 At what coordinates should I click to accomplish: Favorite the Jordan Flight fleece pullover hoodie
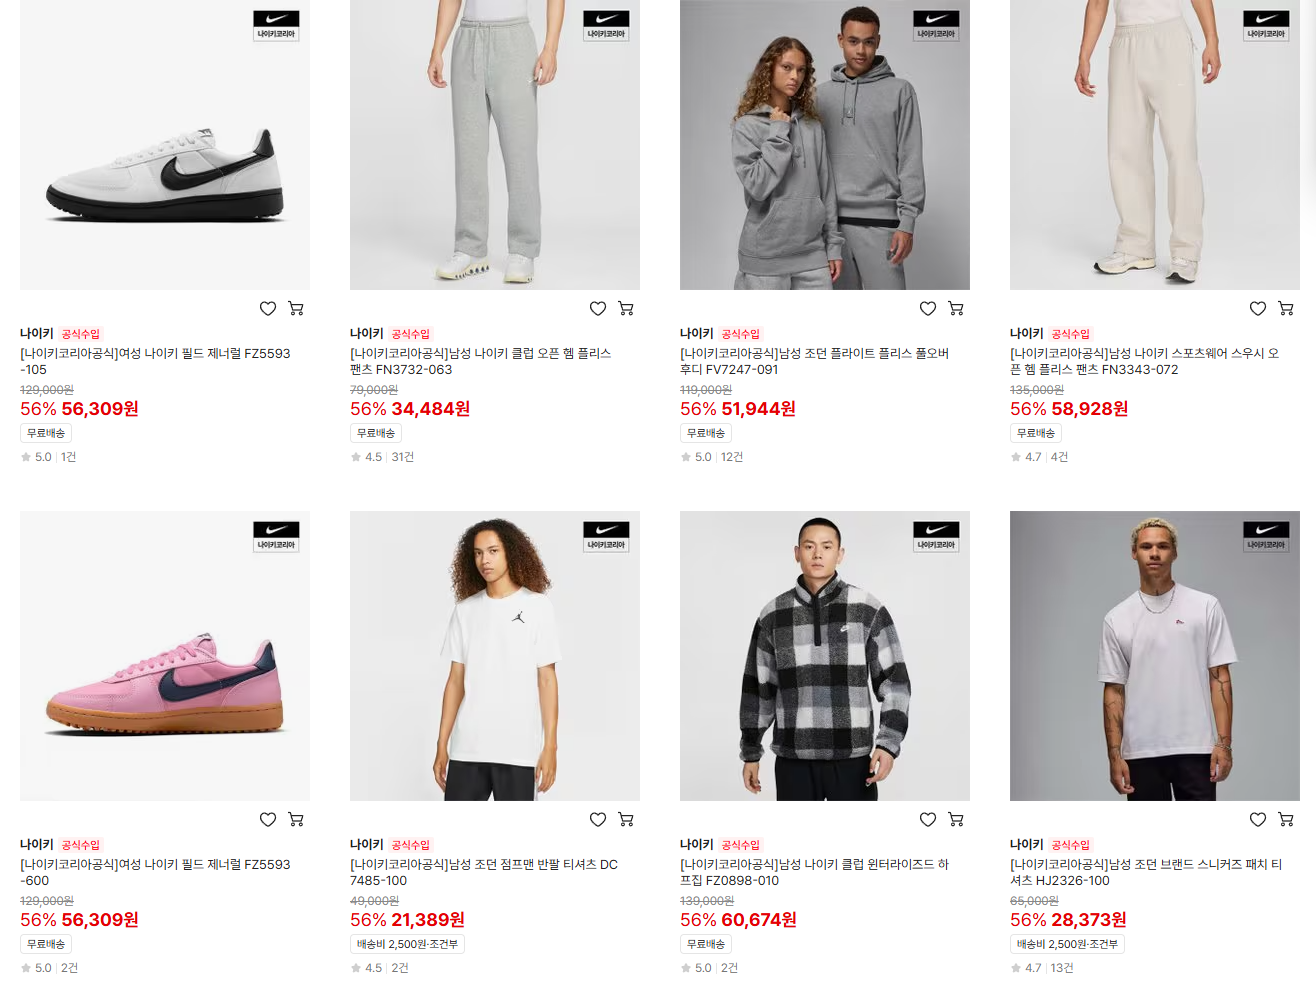coord(928,309)
